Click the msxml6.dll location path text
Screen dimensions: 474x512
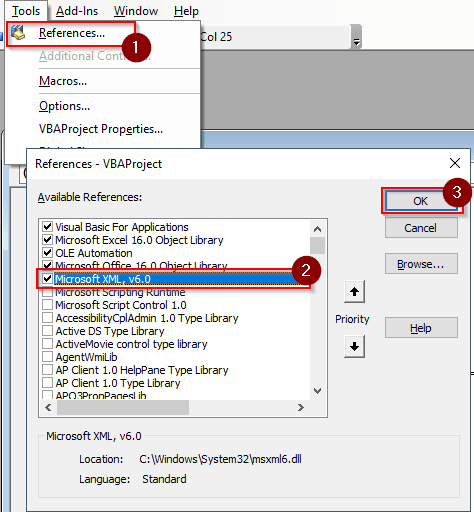tap(220, 459)
